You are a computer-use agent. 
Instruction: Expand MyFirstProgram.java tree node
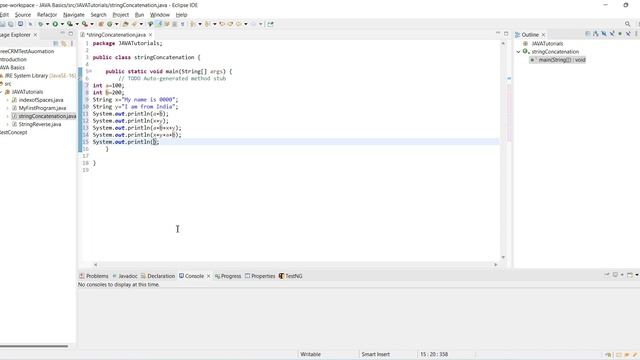(x=7, y=108)
